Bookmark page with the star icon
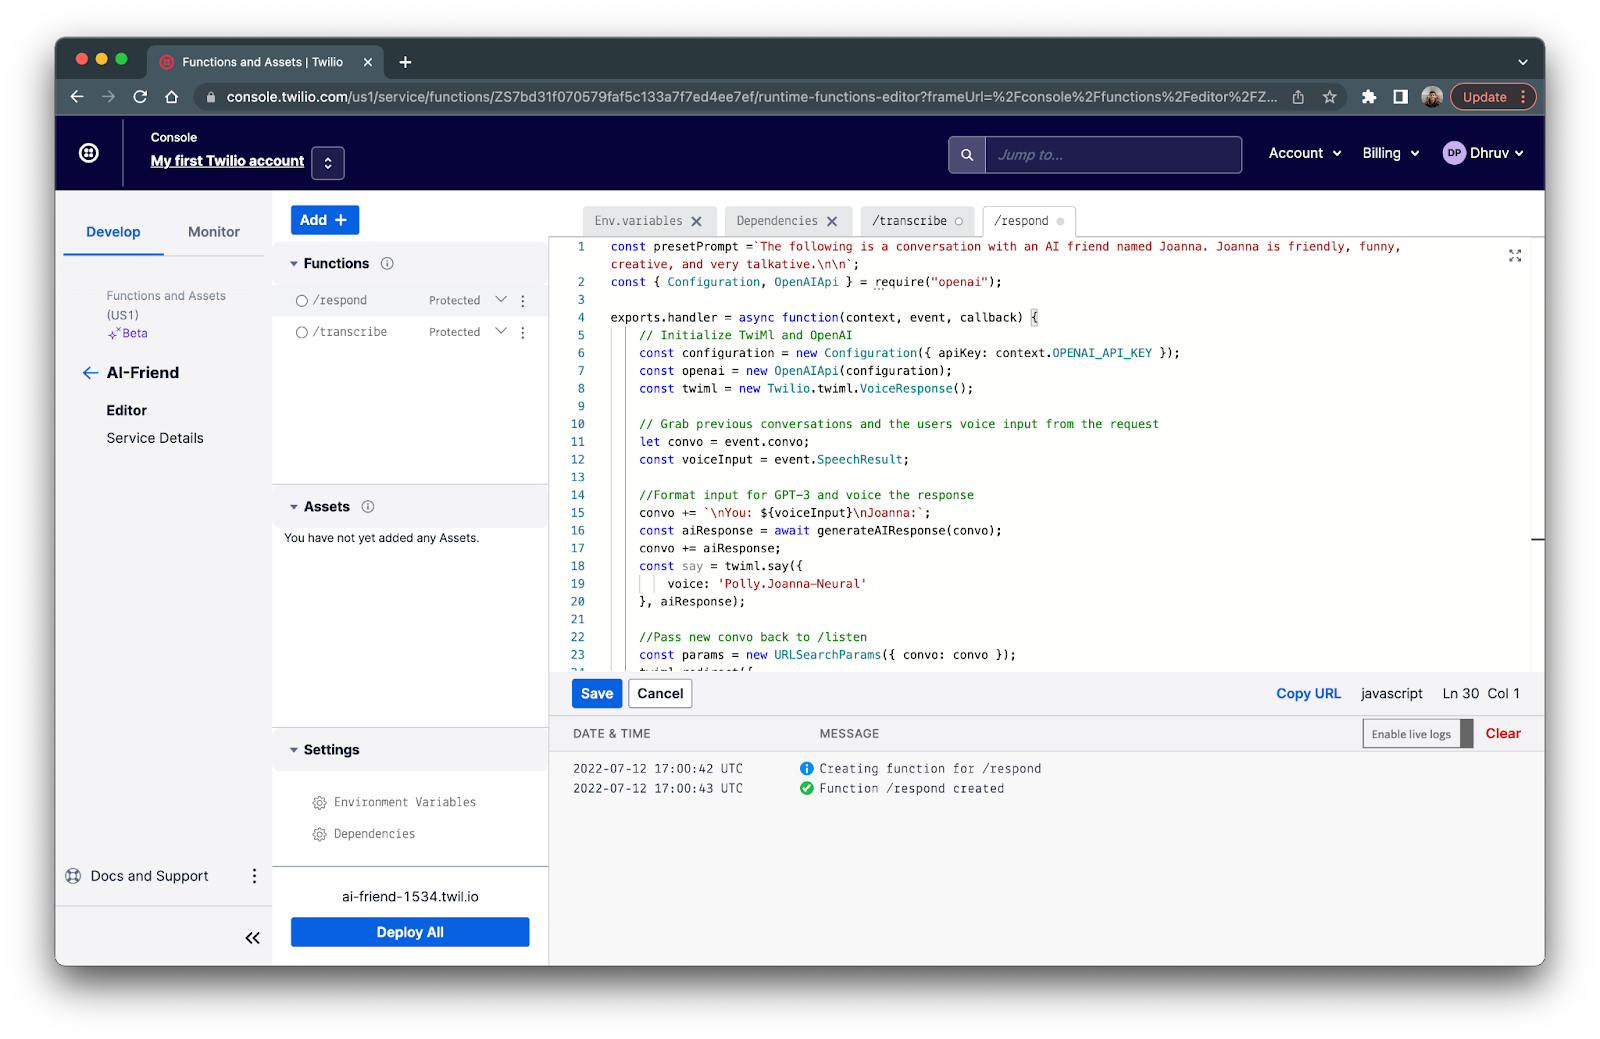This screenshot has height=1039, width=1600. [x=1329, y=97]
